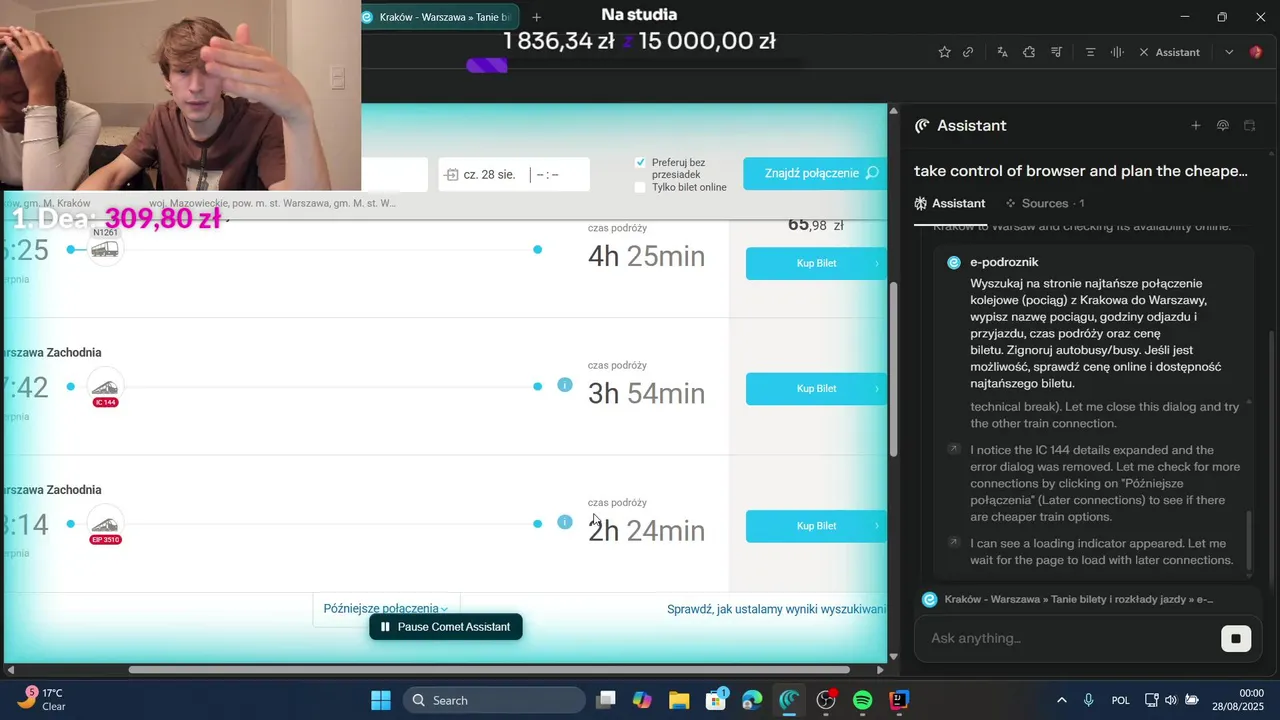1280x720 pixels.
Task: Enable the Tylko bilet online checkbox
Action: (640, 187)
